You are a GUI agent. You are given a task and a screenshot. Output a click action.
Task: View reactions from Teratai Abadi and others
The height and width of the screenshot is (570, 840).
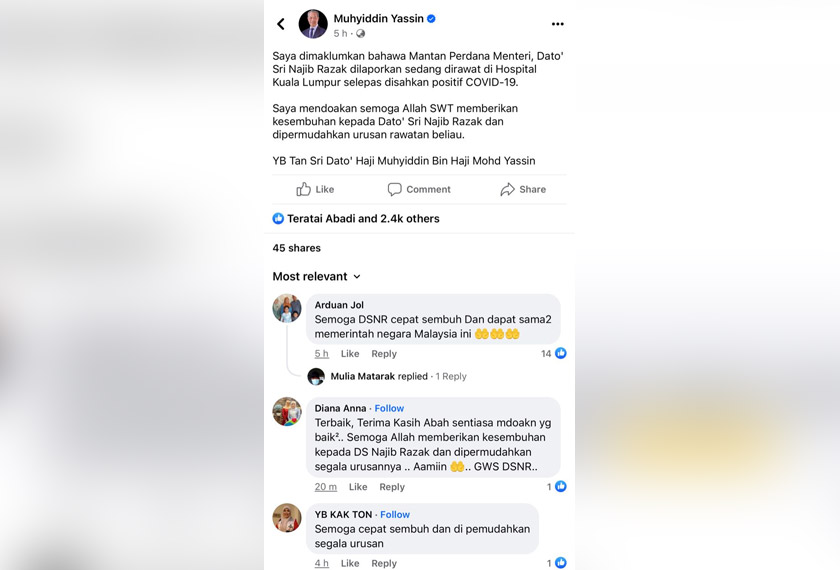pyautogui.click(x=356, y=219)
